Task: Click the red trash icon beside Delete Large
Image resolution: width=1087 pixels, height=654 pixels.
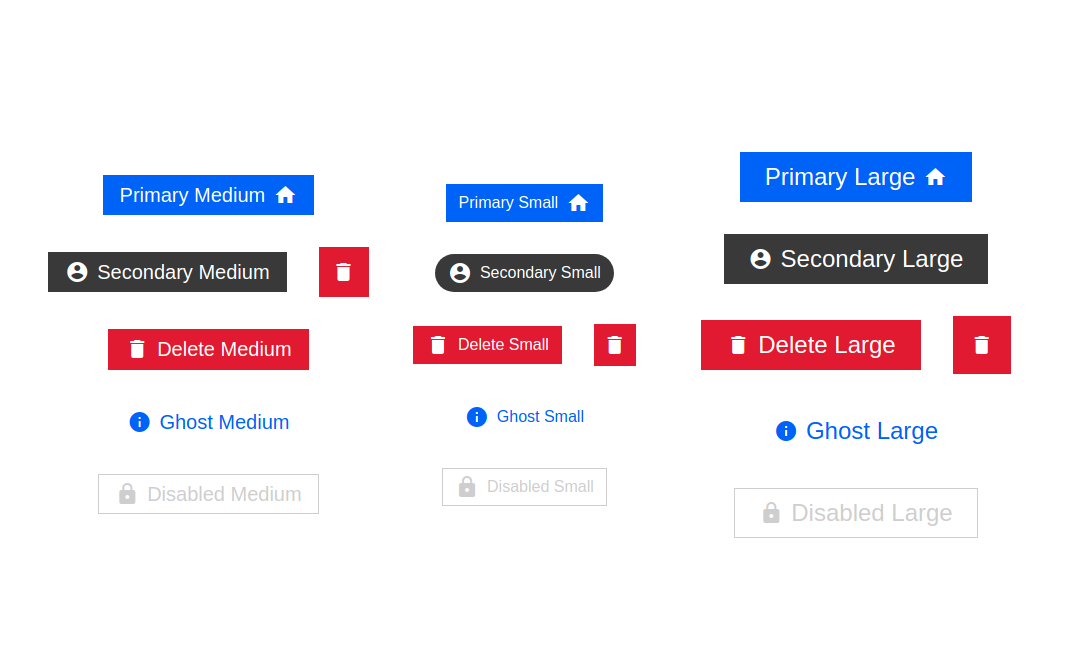Action: point(982,344)
